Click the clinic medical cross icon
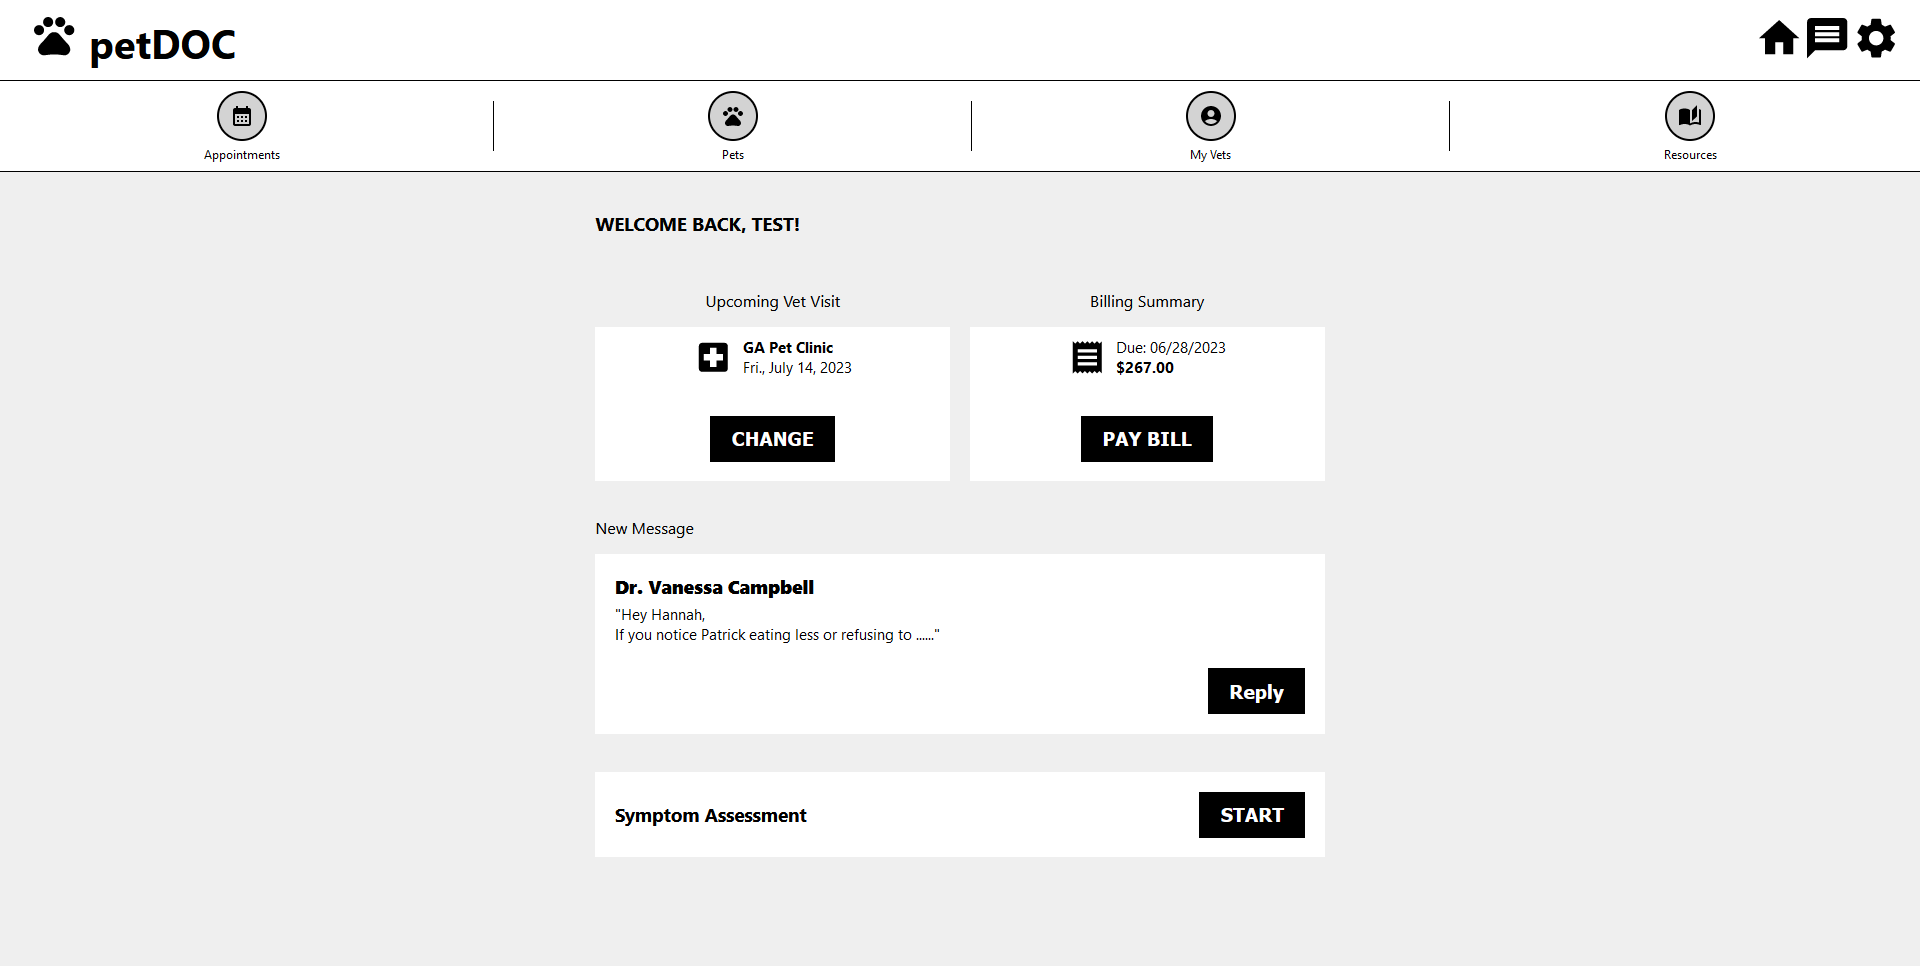The height and width of the screenshot is (966, 1920). (713, 357)
